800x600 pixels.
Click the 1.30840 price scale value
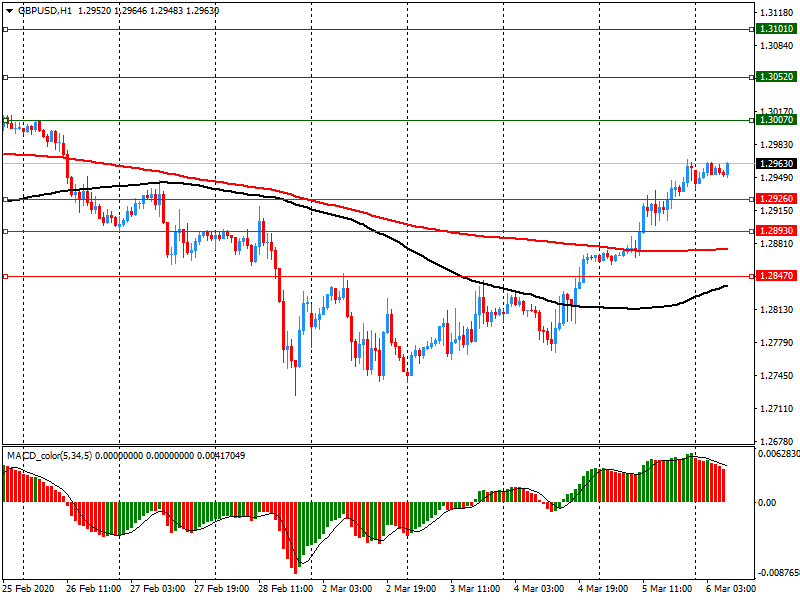777,45
